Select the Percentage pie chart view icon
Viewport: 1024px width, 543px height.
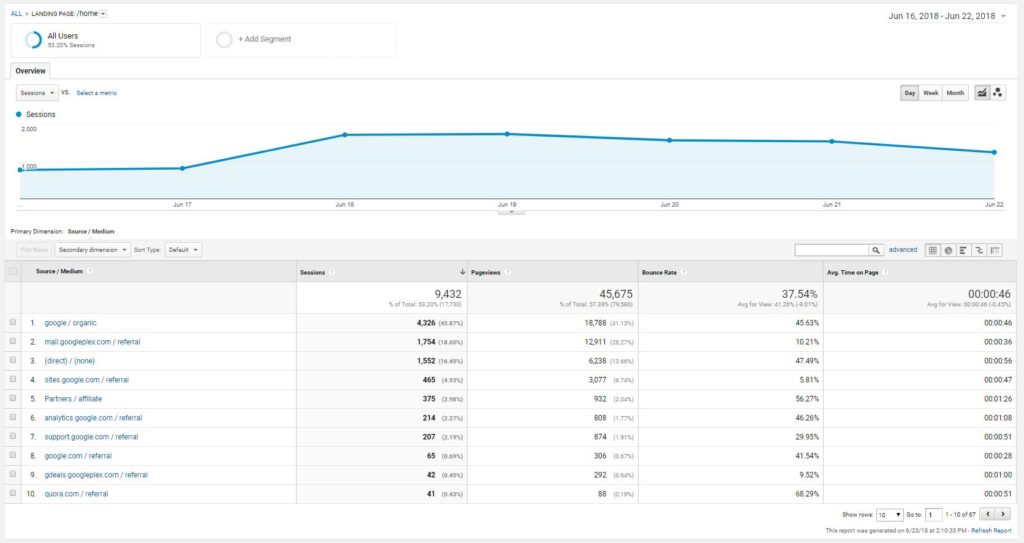tap(948, 250)
